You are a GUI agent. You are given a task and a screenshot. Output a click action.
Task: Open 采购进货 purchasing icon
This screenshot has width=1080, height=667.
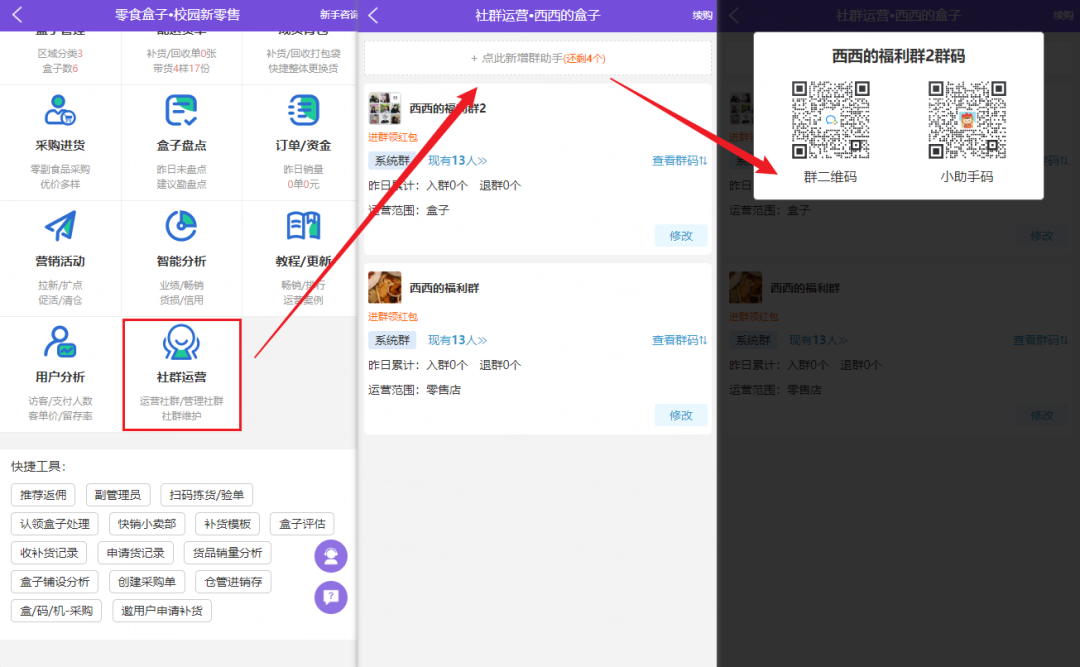[x=60, y=110]
